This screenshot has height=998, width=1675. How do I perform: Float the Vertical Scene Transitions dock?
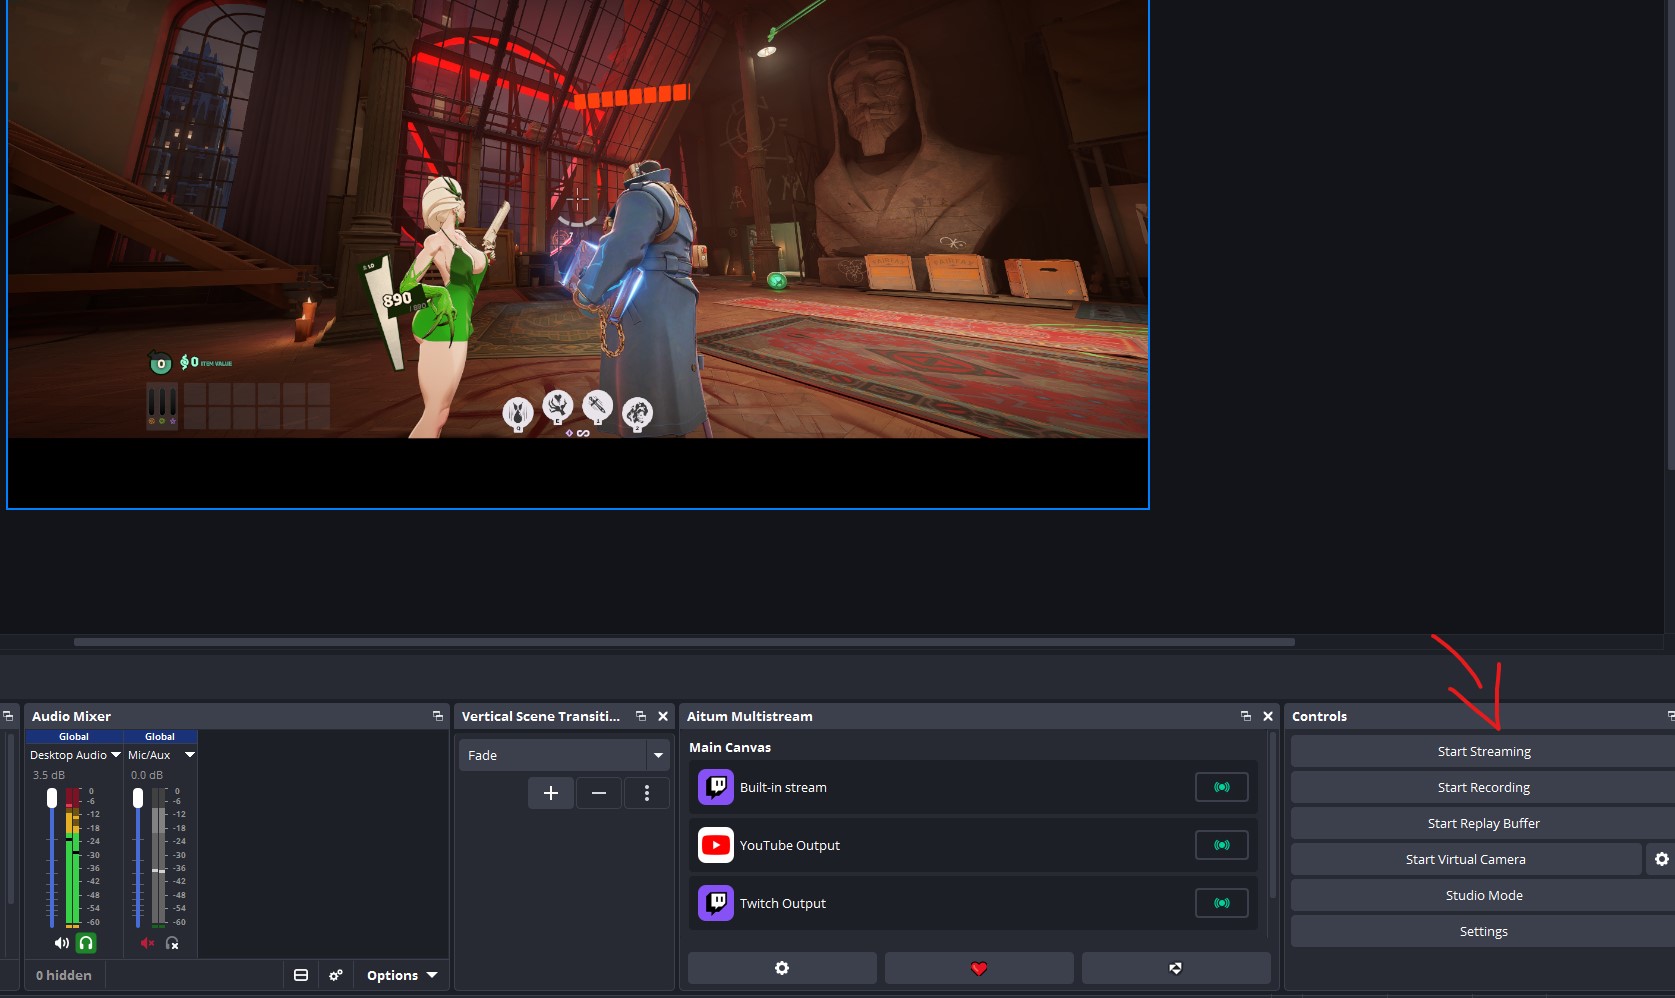click(641, 716)
